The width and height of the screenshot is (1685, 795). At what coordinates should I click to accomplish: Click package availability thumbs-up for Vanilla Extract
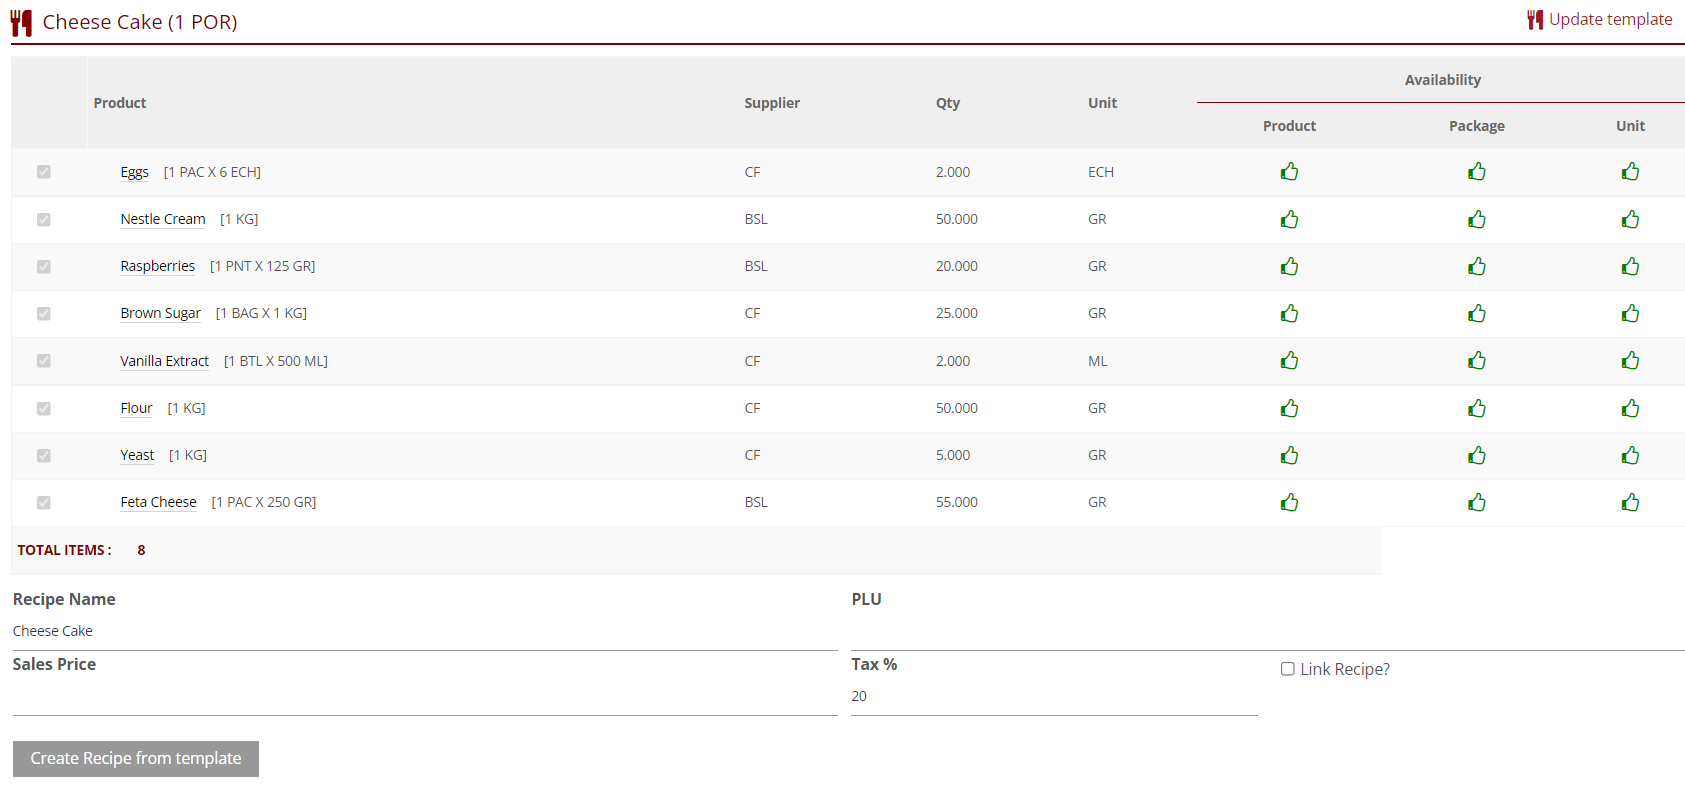point(1476,360)
